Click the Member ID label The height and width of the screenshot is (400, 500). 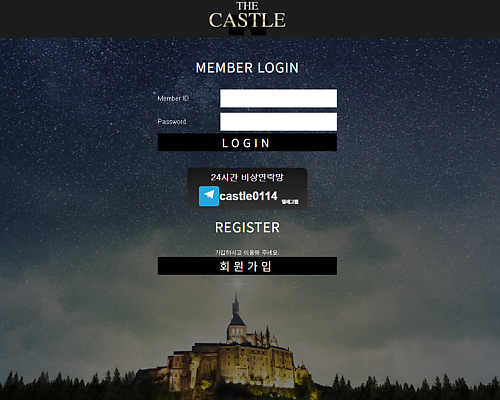173,98
